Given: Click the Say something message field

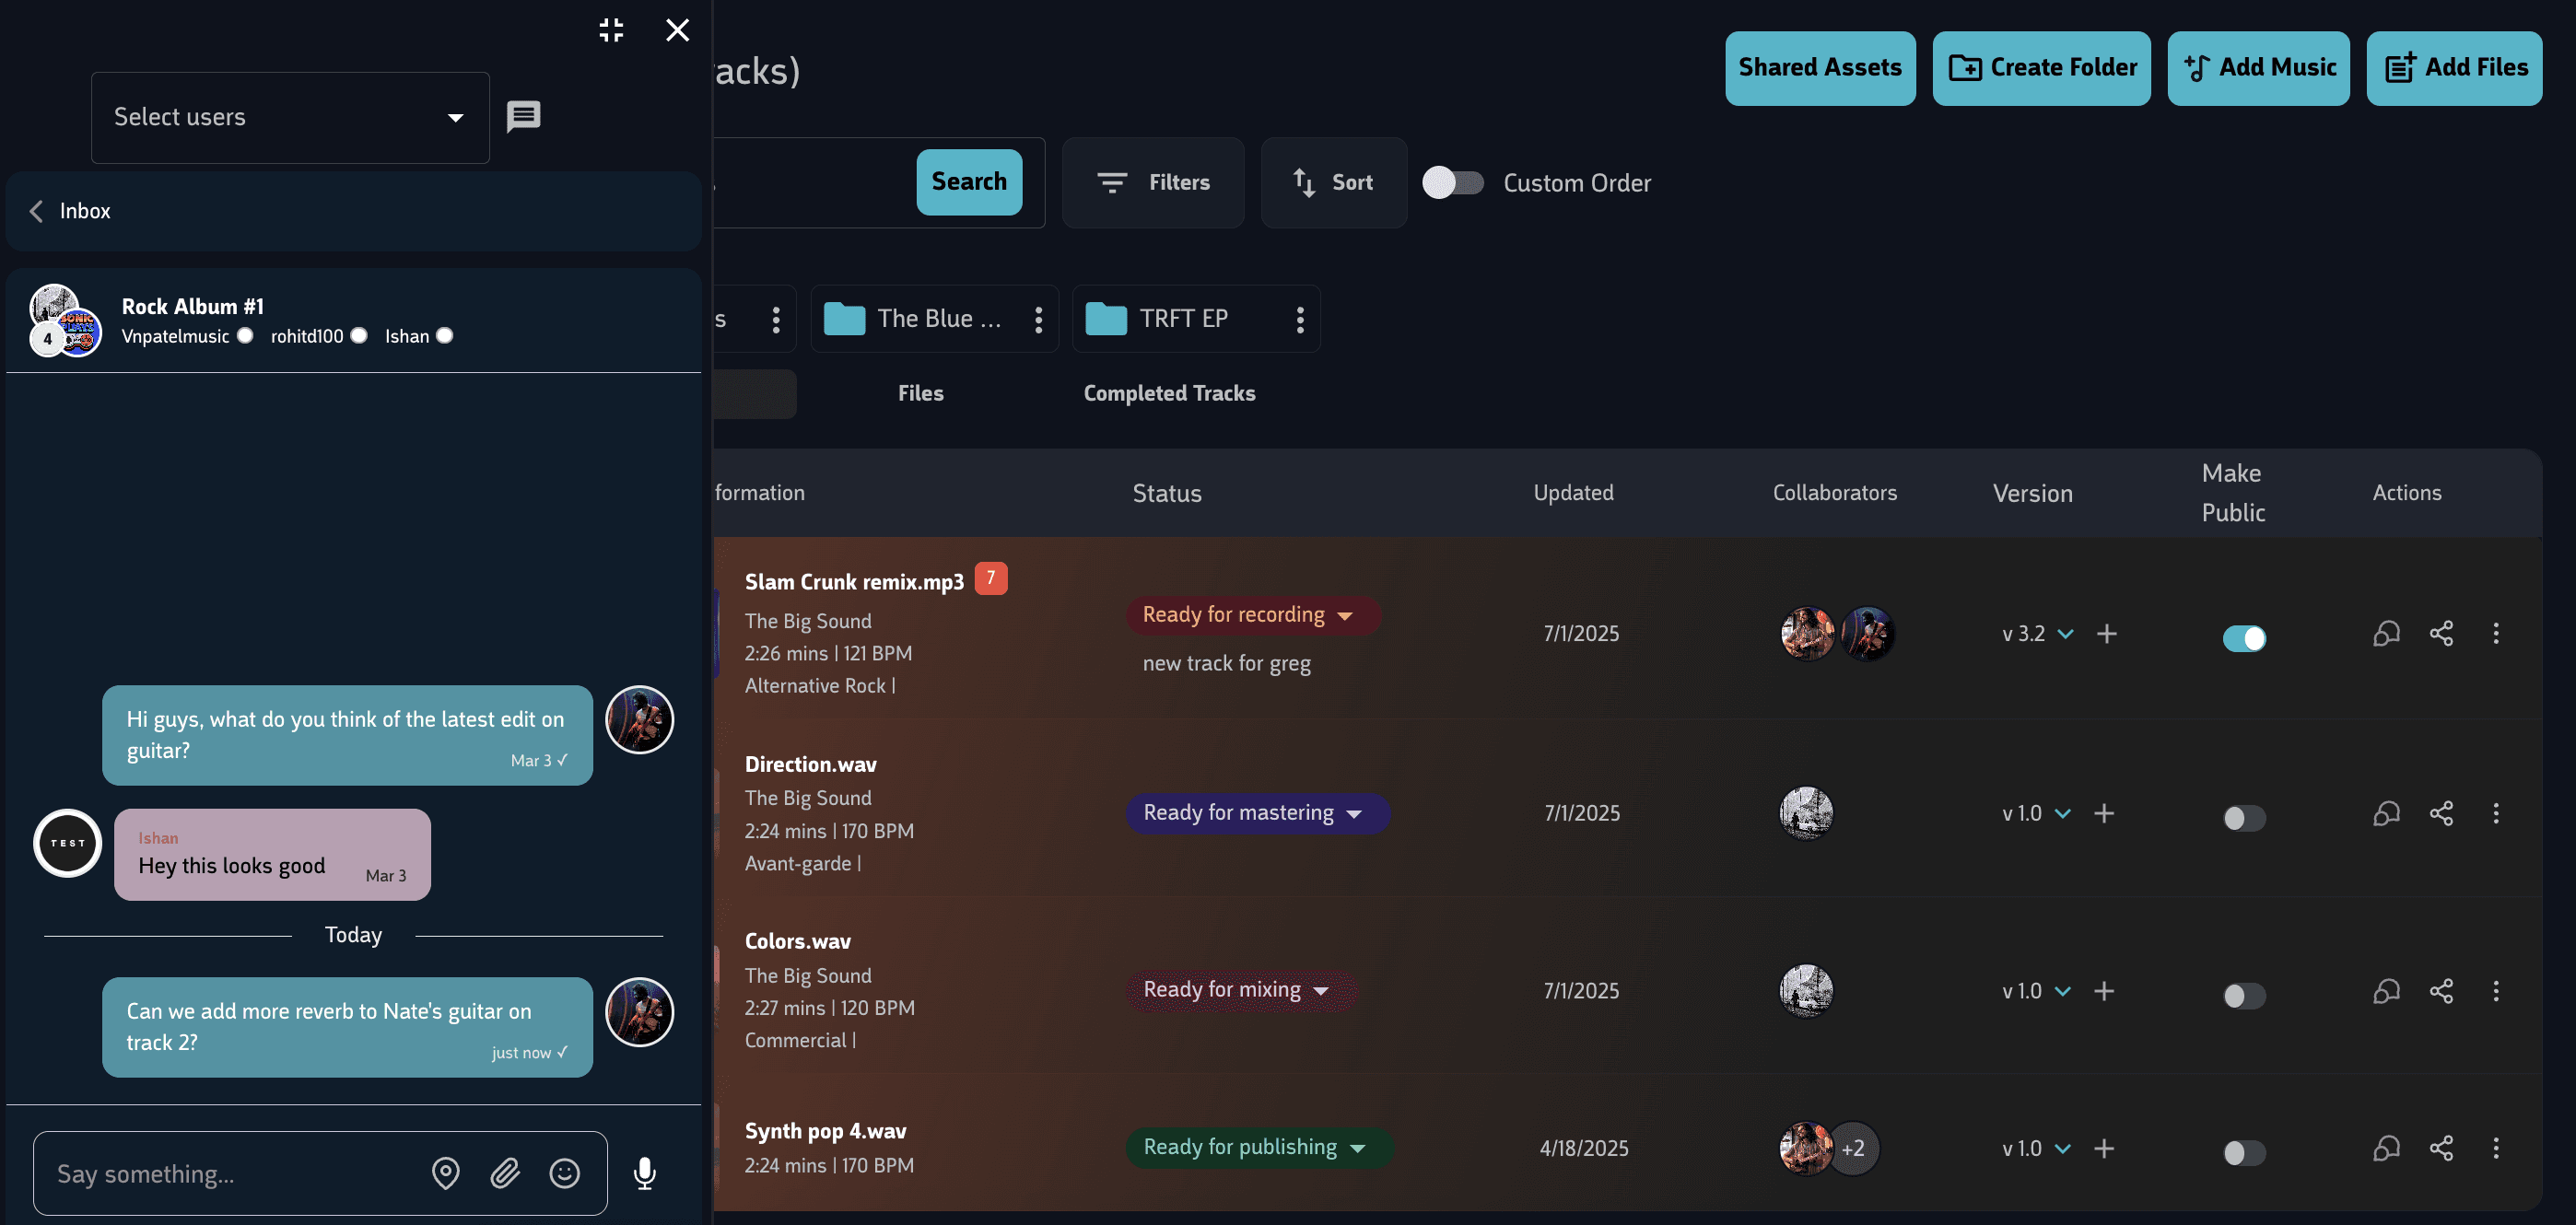Looking at the screenshot, I should [x=230, y=1173].
